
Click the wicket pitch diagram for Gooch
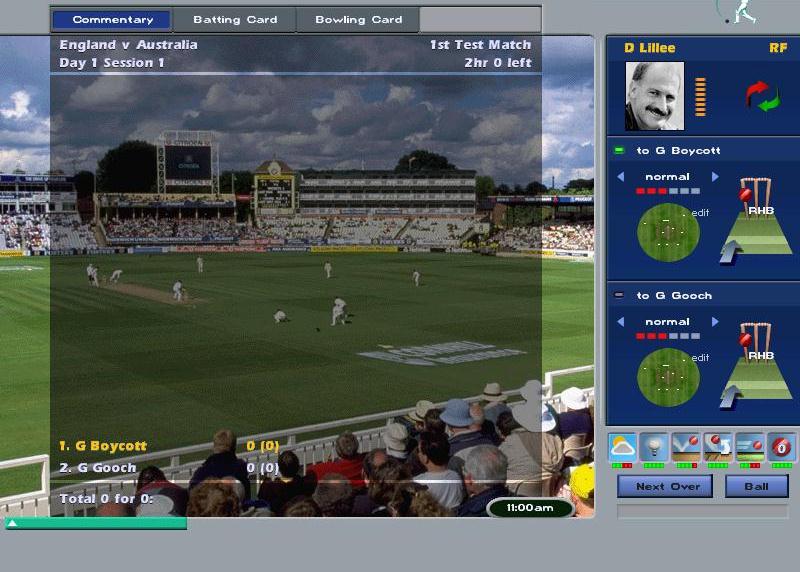(757, 364)
